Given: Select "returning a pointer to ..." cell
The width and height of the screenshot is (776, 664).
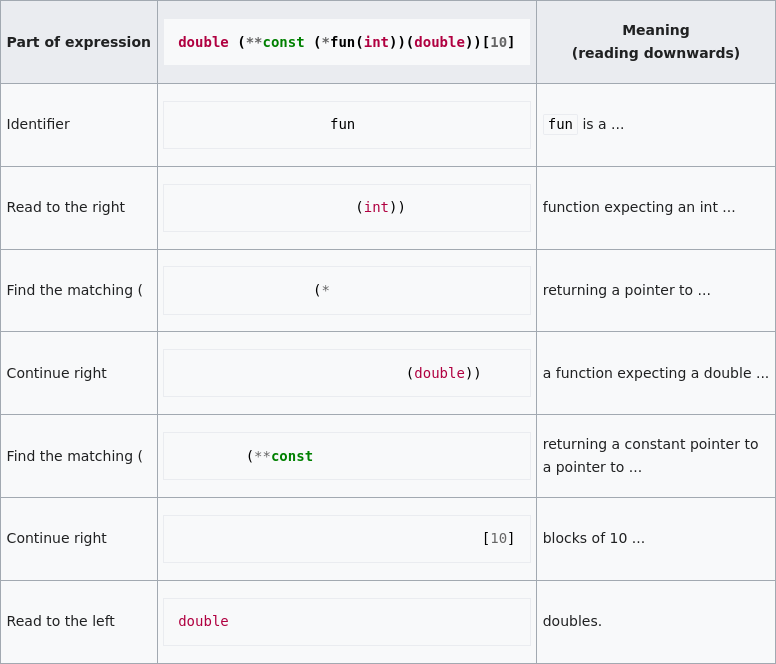Looking at the screenshot, I should 626,290.
